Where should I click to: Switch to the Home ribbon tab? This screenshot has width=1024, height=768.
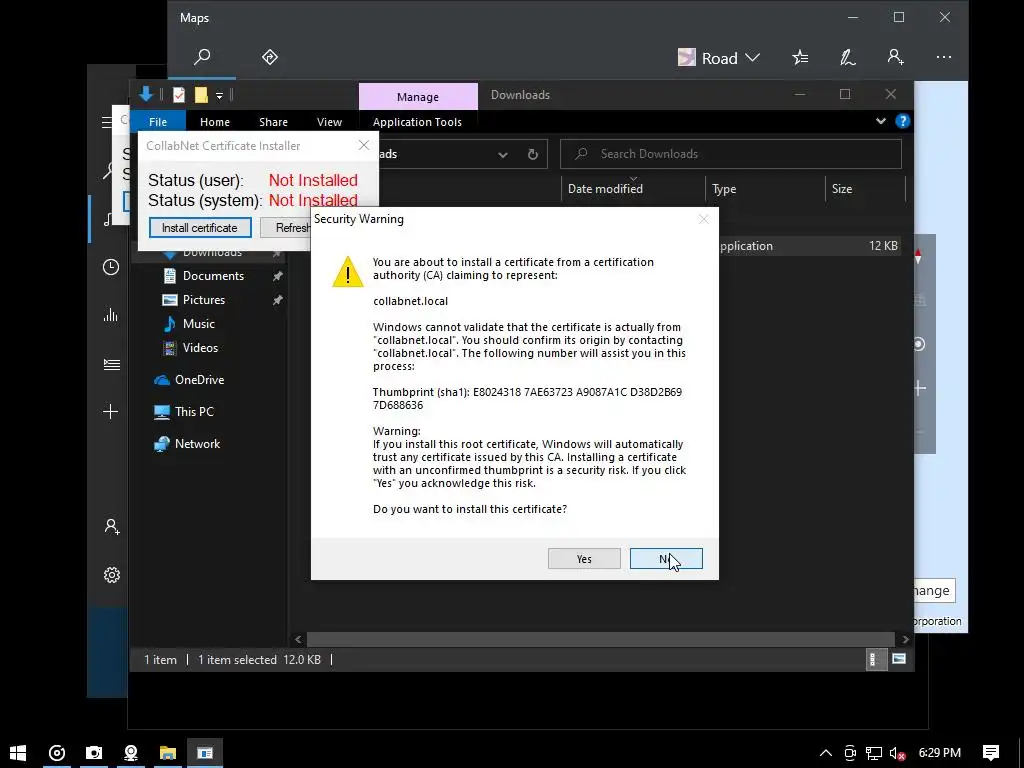pos(214,121)
